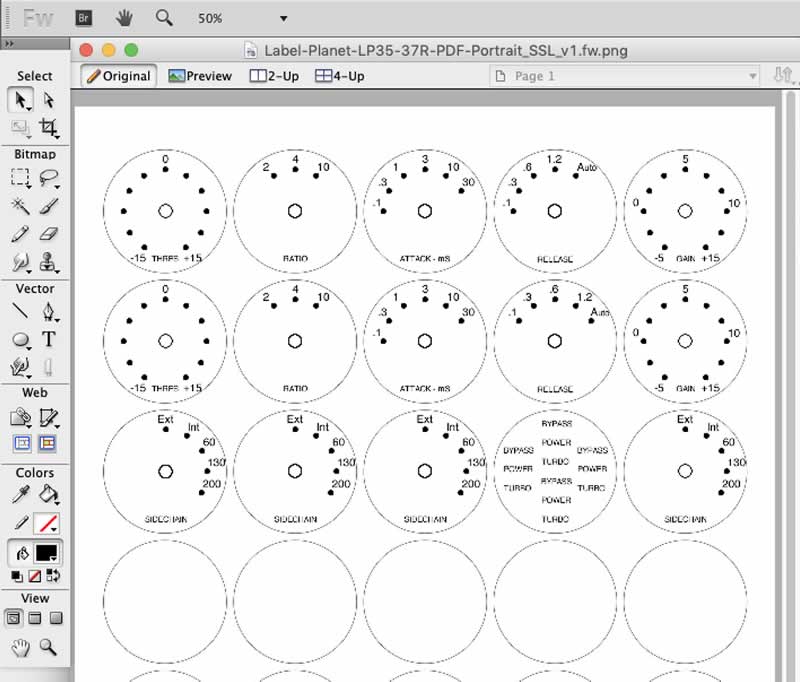Toggle Hide Slices and Hotspots
This screenshot has width=800, height=682.
20,443
